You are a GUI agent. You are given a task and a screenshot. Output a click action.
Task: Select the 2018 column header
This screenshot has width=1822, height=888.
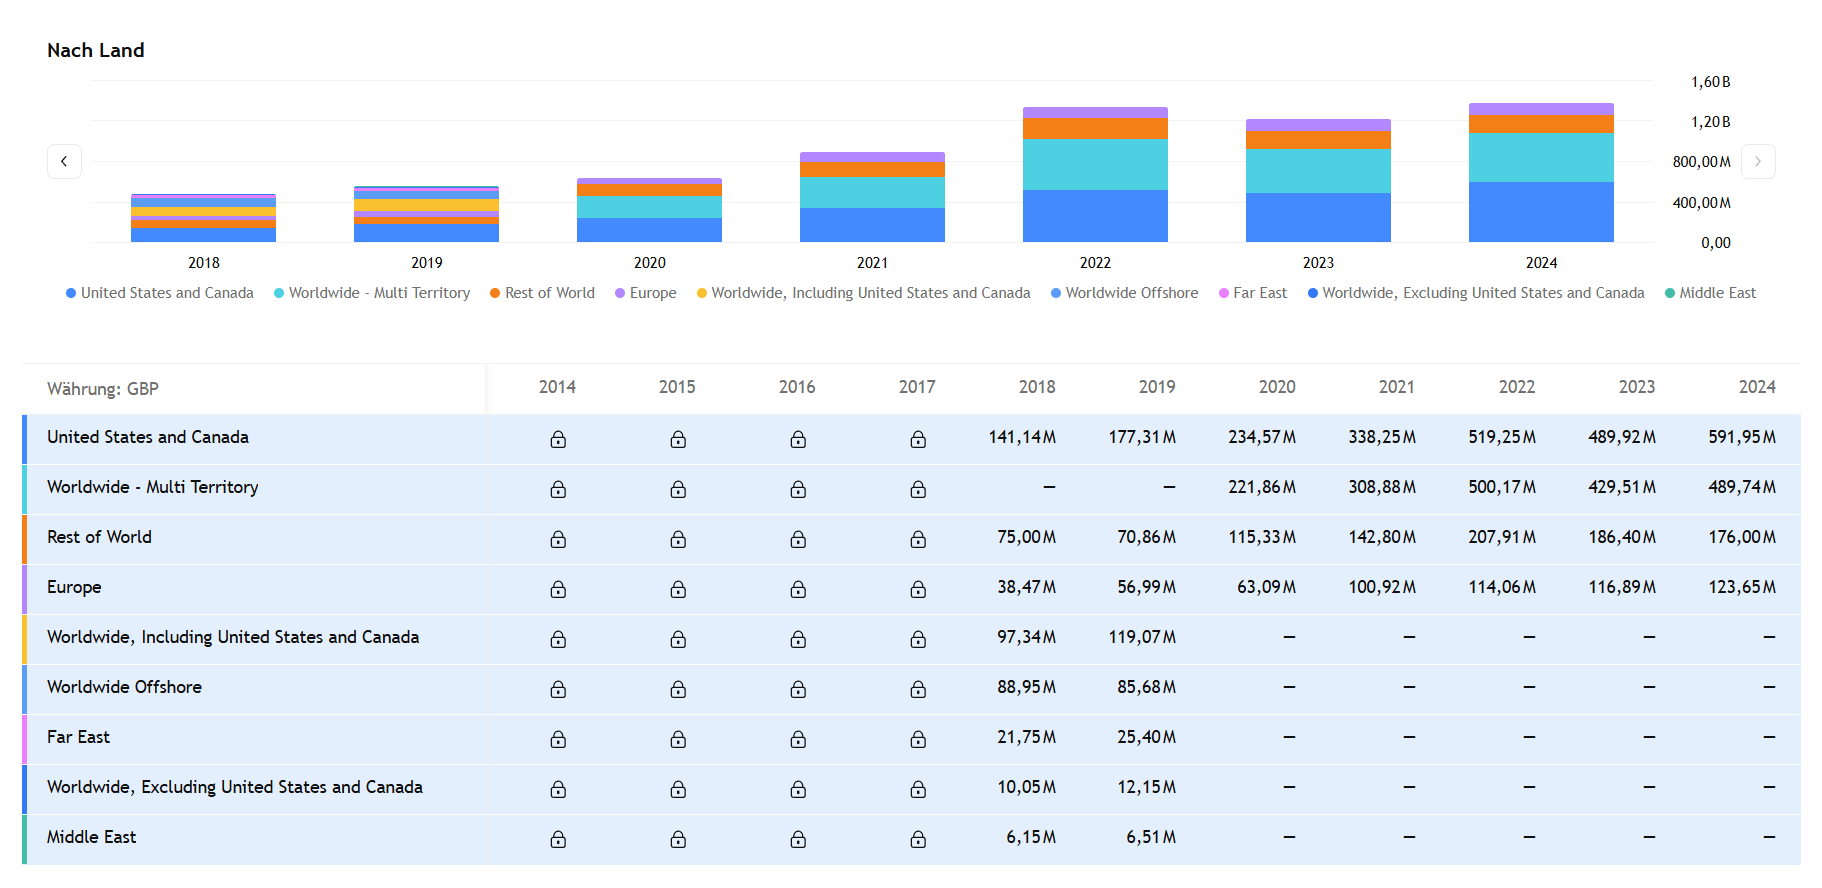click(1036, 387)
